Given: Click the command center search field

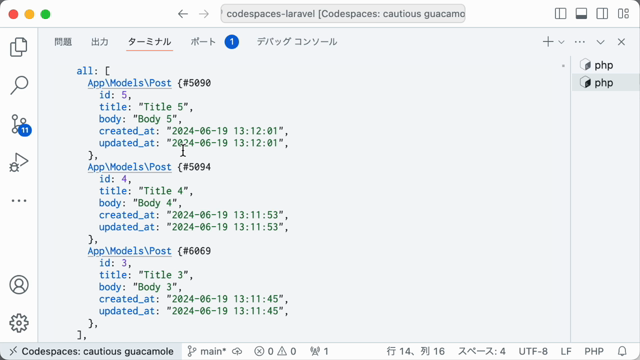Looking at the screenshot, I should [x=343, y=14].
